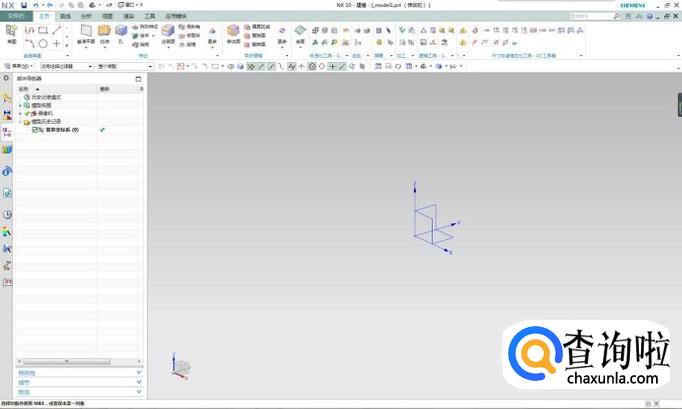The image size is (682, 409).
Task: Open the Window dropdown in the title bar
Action: pyautogui.click(x=130, y=5)
